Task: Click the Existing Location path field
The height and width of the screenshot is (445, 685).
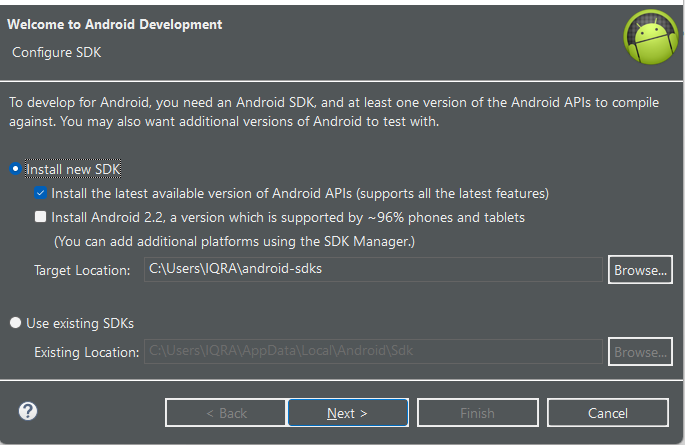Action: [373, 351]
